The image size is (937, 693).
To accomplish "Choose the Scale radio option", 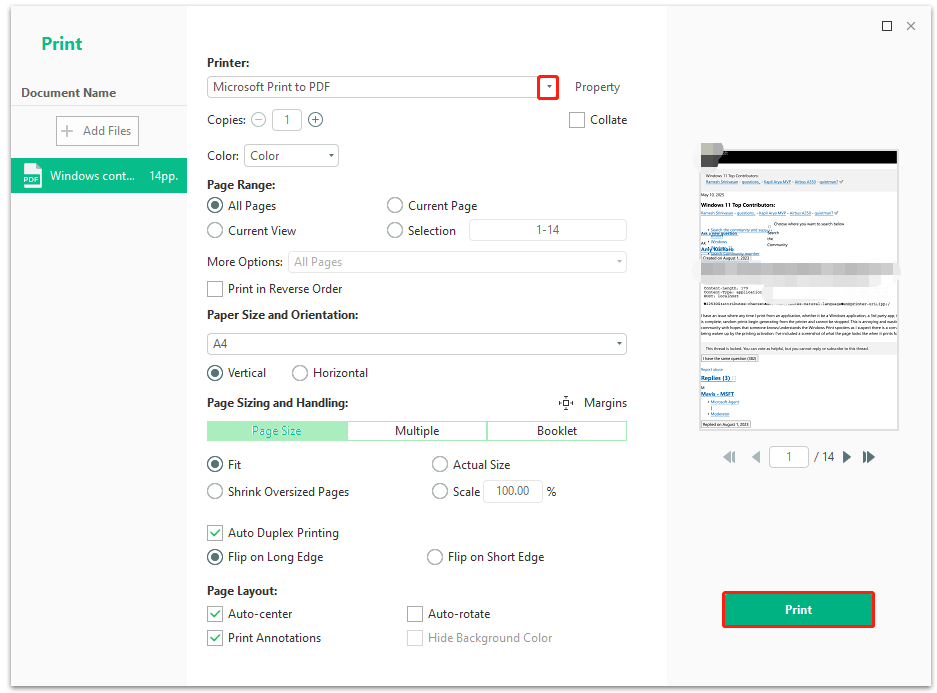I will [x=440, y=492].
